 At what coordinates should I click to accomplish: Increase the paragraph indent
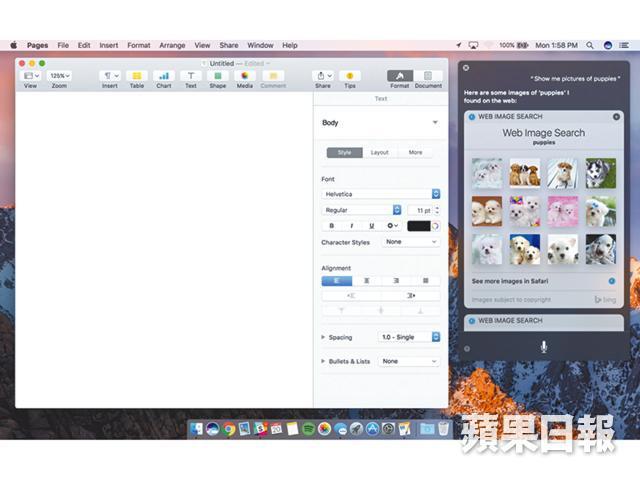(x=411, y=296)
